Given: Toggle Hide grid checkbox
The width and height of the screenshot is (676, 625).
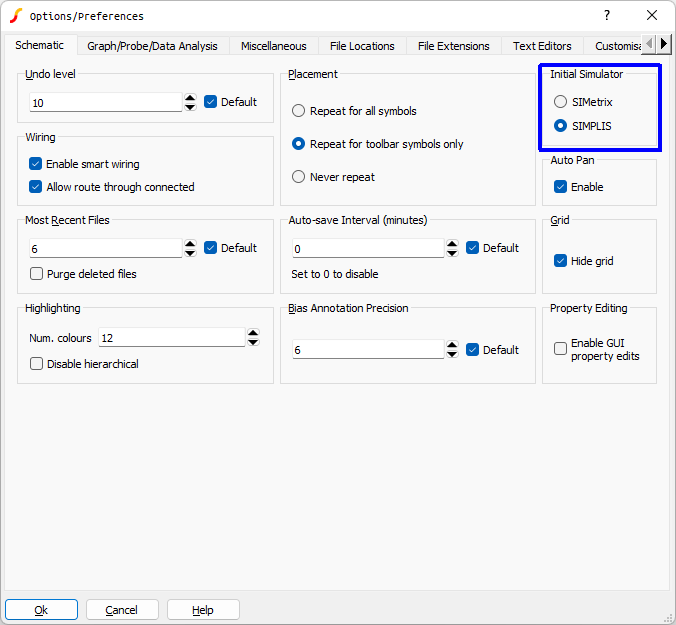Looking at the screenshot, I should (561, 261).
